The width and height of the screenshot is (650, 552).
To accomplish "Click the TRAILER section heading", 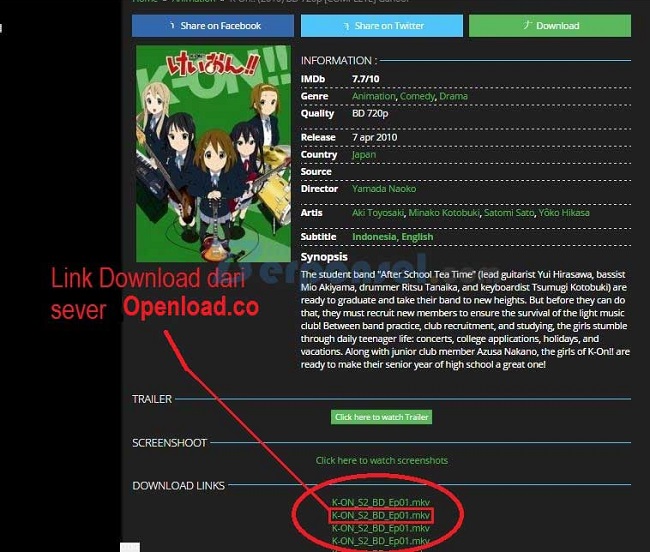I will pos(152,399).
